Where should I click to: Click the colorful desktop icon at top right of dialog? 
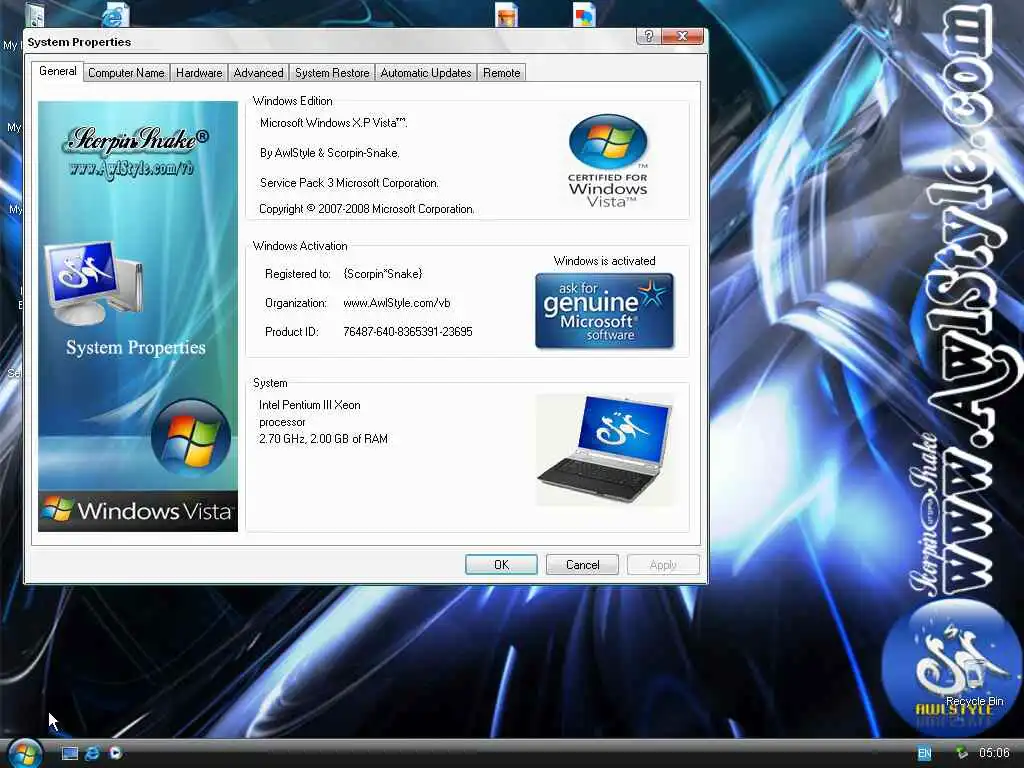[x=584, y=14]
